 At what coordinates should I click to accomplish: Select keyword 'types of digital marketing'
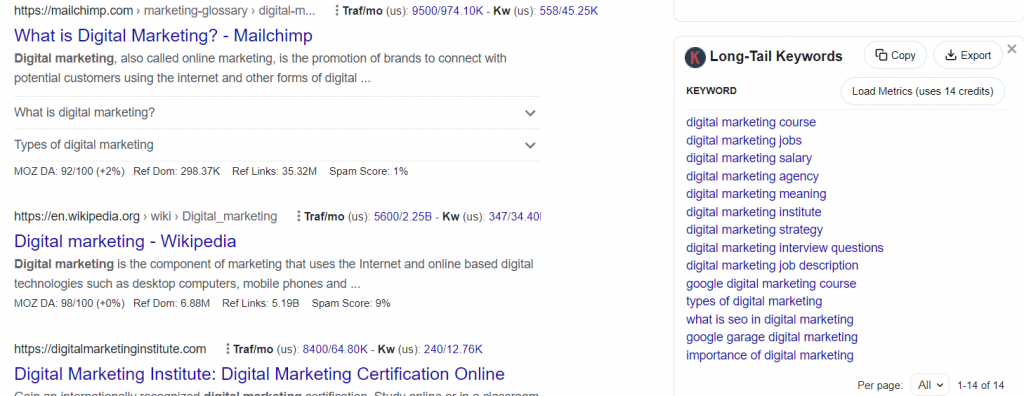tap(754, 302)
